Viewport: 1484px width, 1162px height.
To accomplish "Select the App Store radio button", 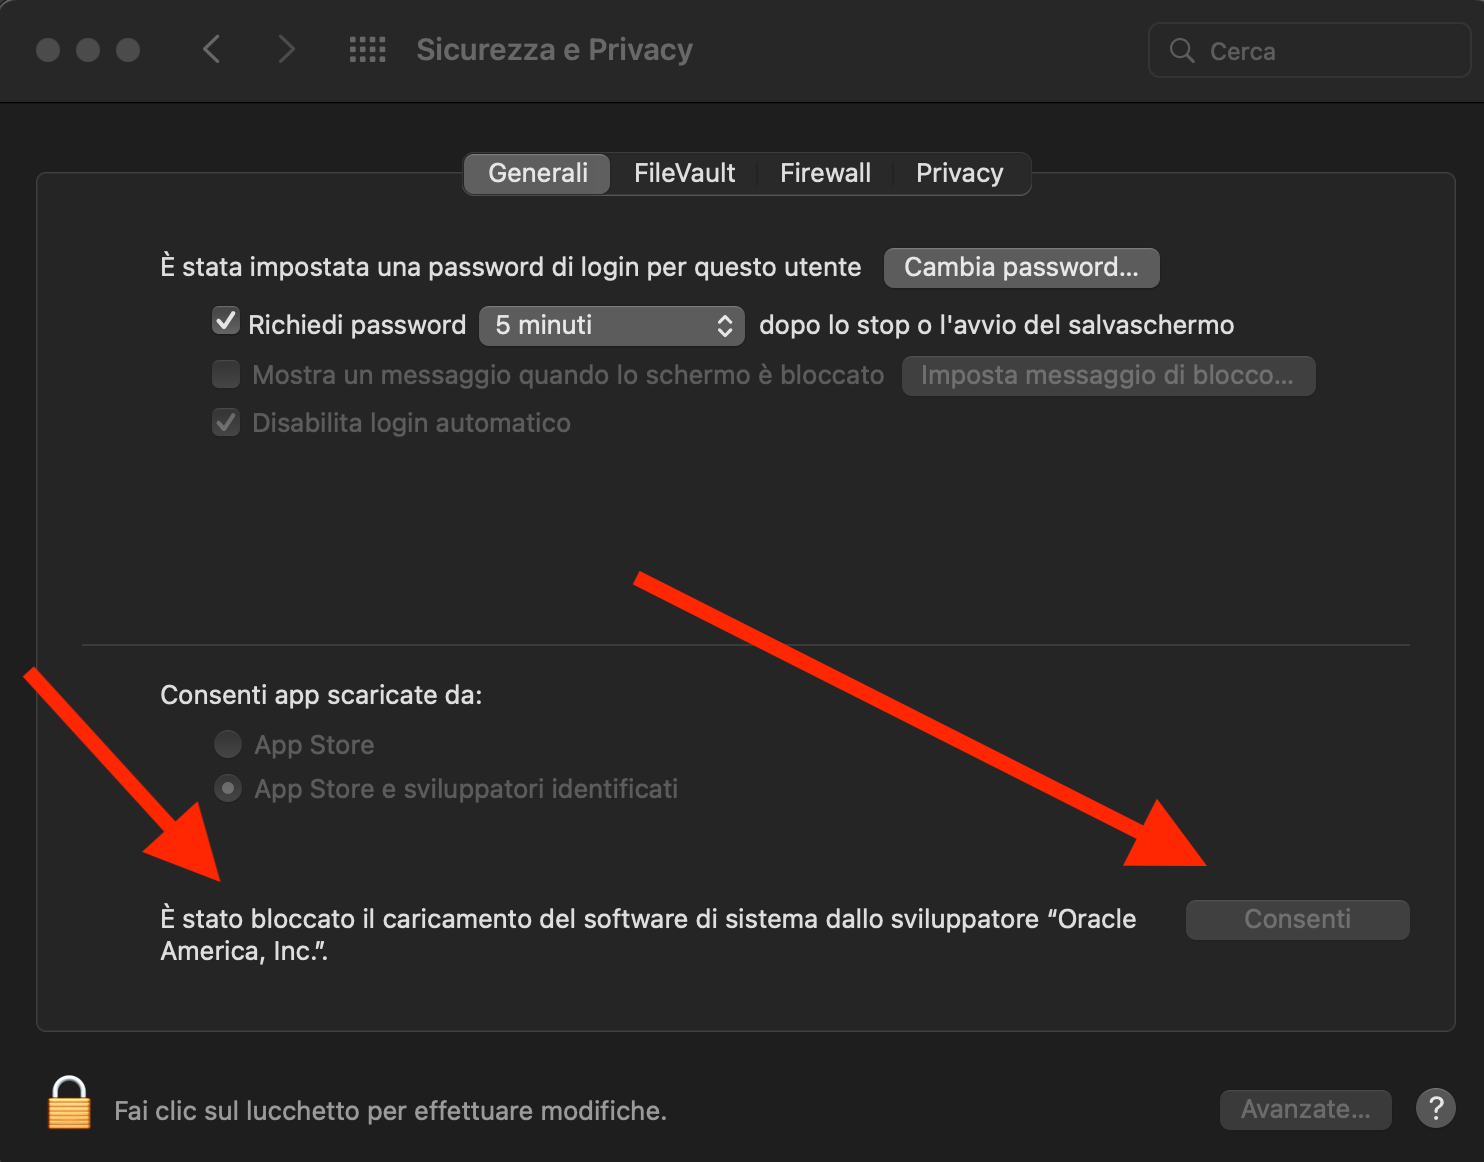I will point(228,744).
